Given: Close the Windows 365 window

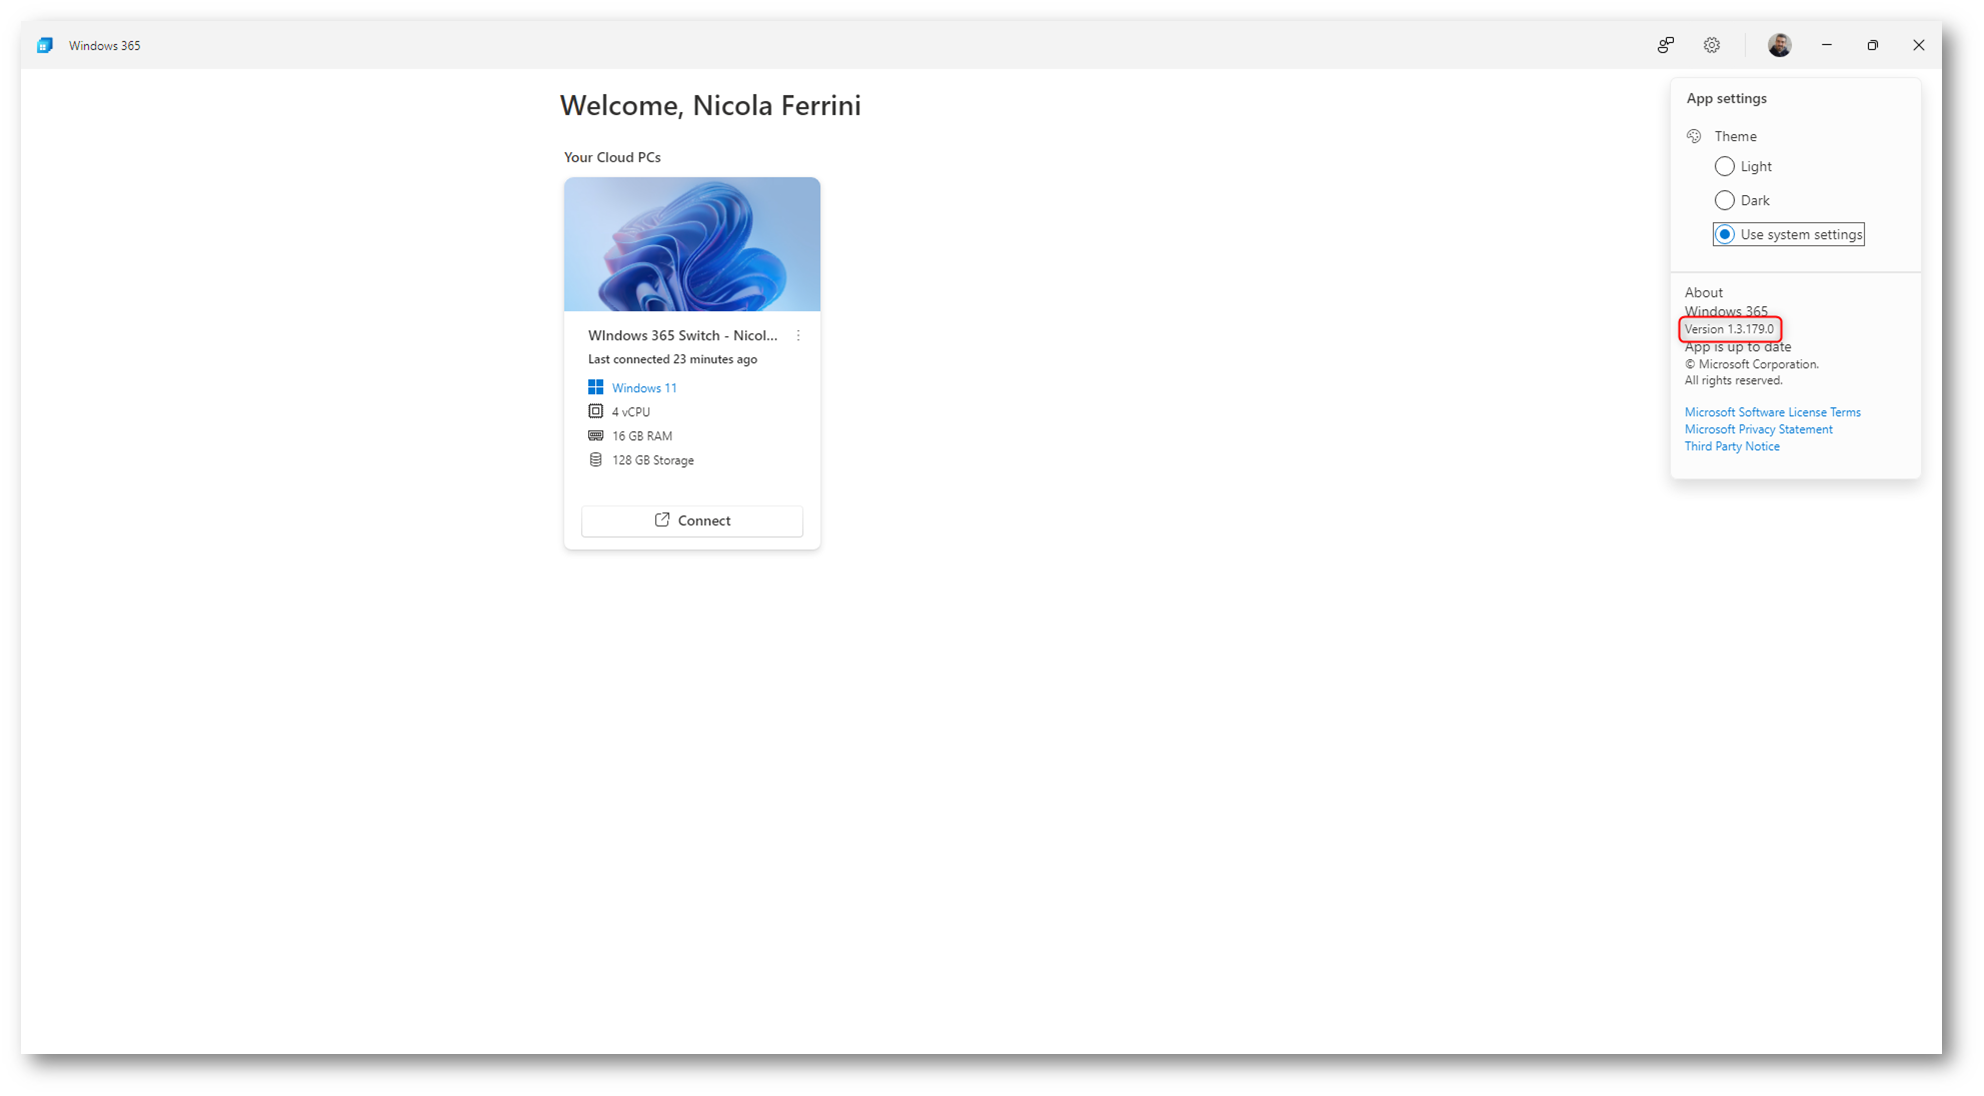Looking at the screenshot, I should (1918, 45).
